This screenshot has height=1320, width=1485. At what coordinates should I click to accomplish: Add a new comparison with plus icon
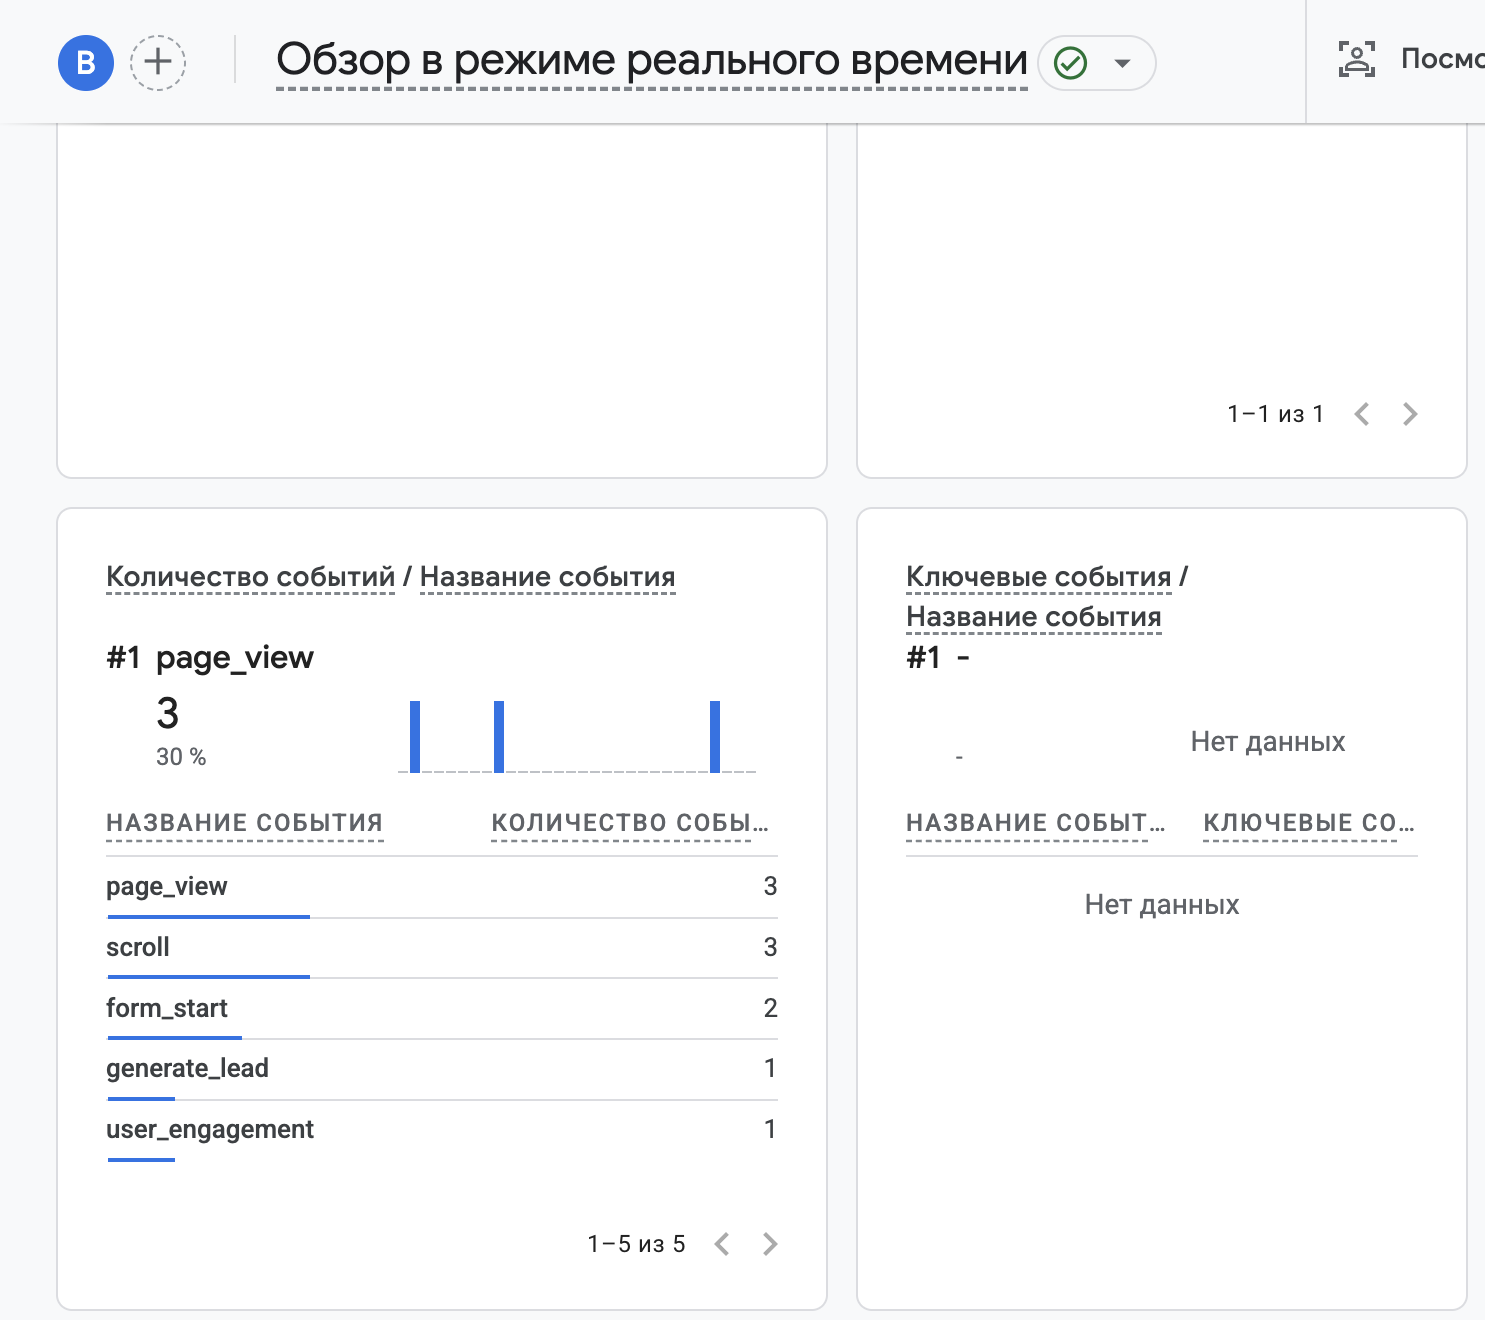click(158, 63)
